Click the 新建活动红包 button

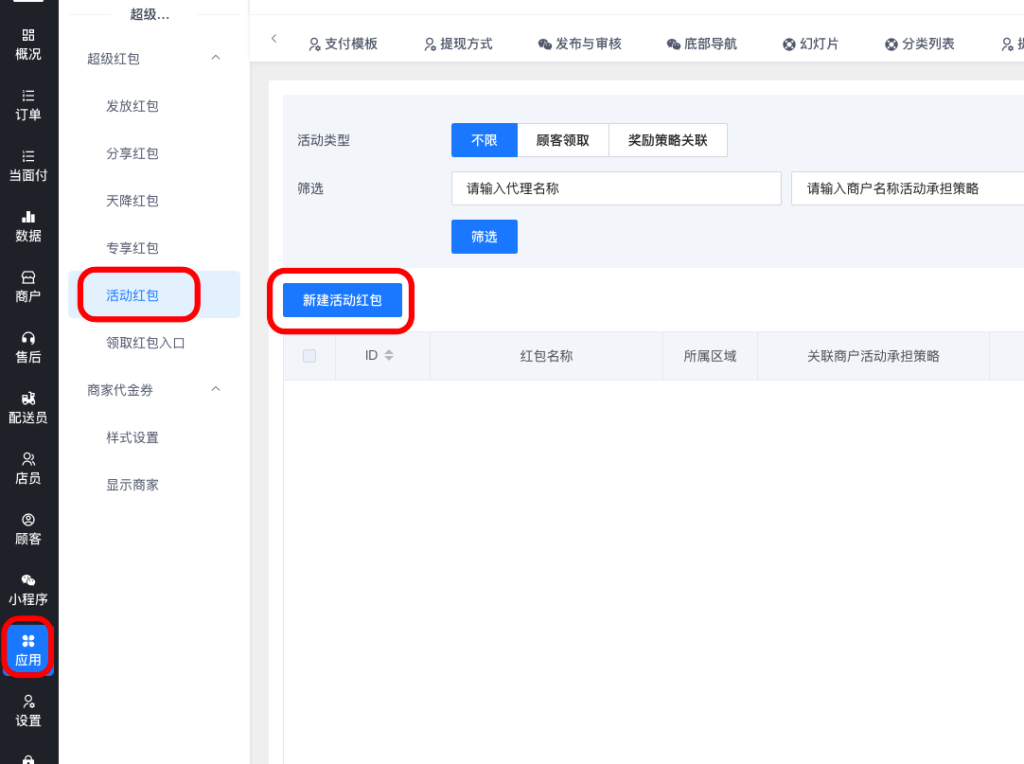pyautogui.click(x=342, y=300)
